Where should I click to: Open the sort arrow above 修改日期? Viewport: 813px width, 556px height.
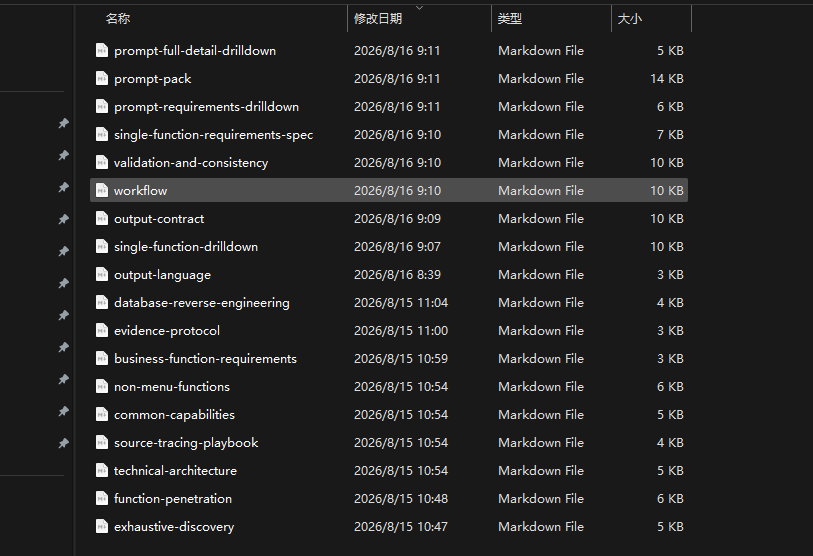pyautogui.click(x=419, y=7)
